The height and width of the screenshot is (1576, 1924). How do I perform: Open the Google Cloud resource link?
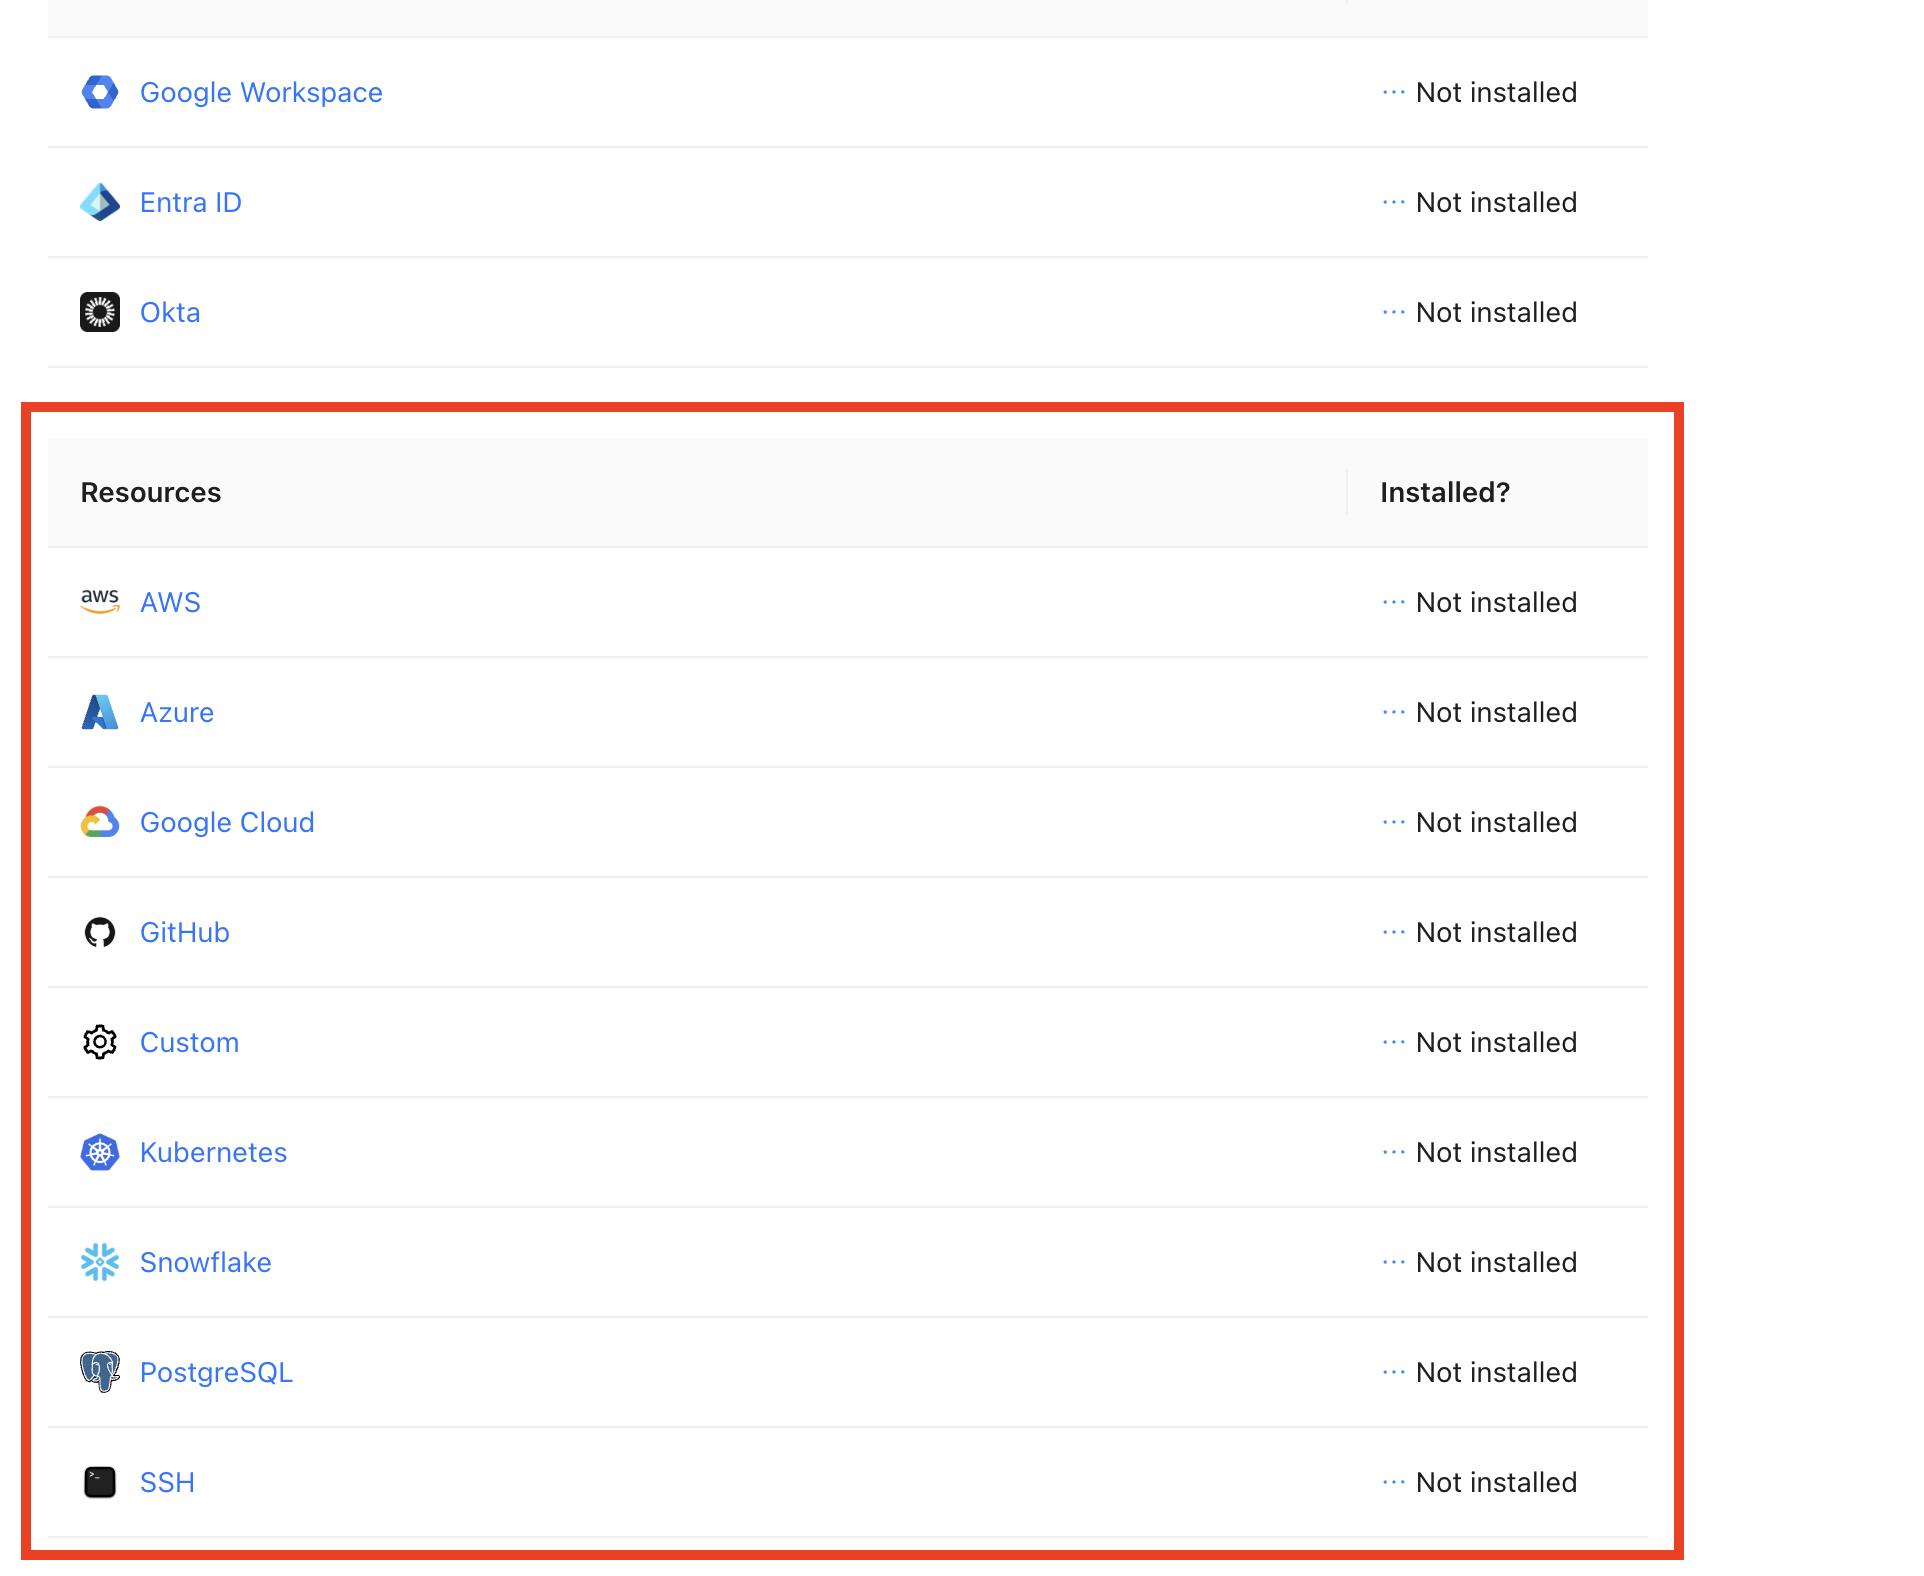[x=227, y=822]
